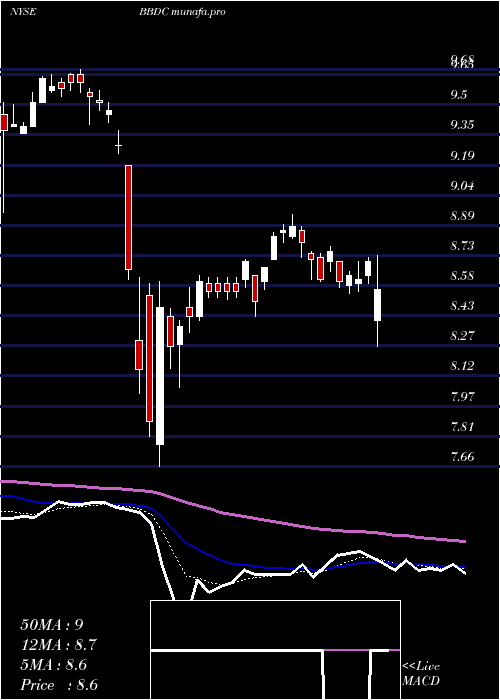Select the 7.97 price level label

(462, 396)
